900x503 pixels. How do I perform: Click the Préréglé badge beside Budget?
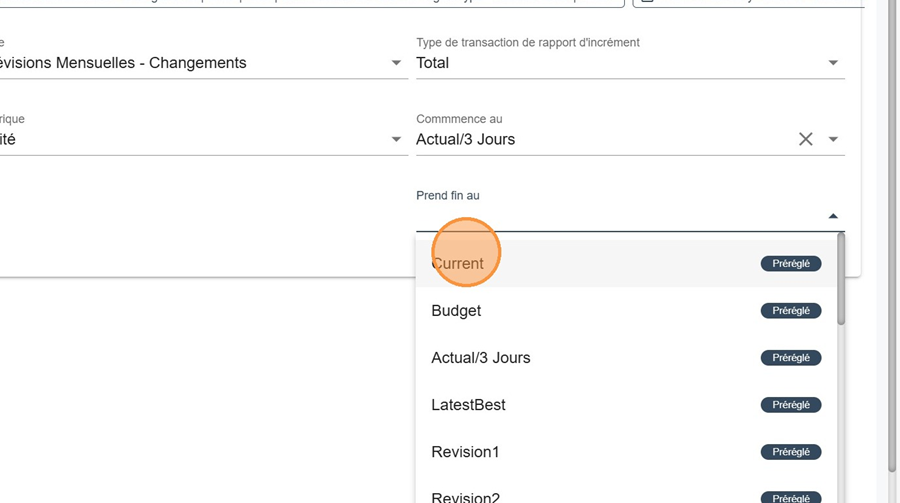(791, 311)
